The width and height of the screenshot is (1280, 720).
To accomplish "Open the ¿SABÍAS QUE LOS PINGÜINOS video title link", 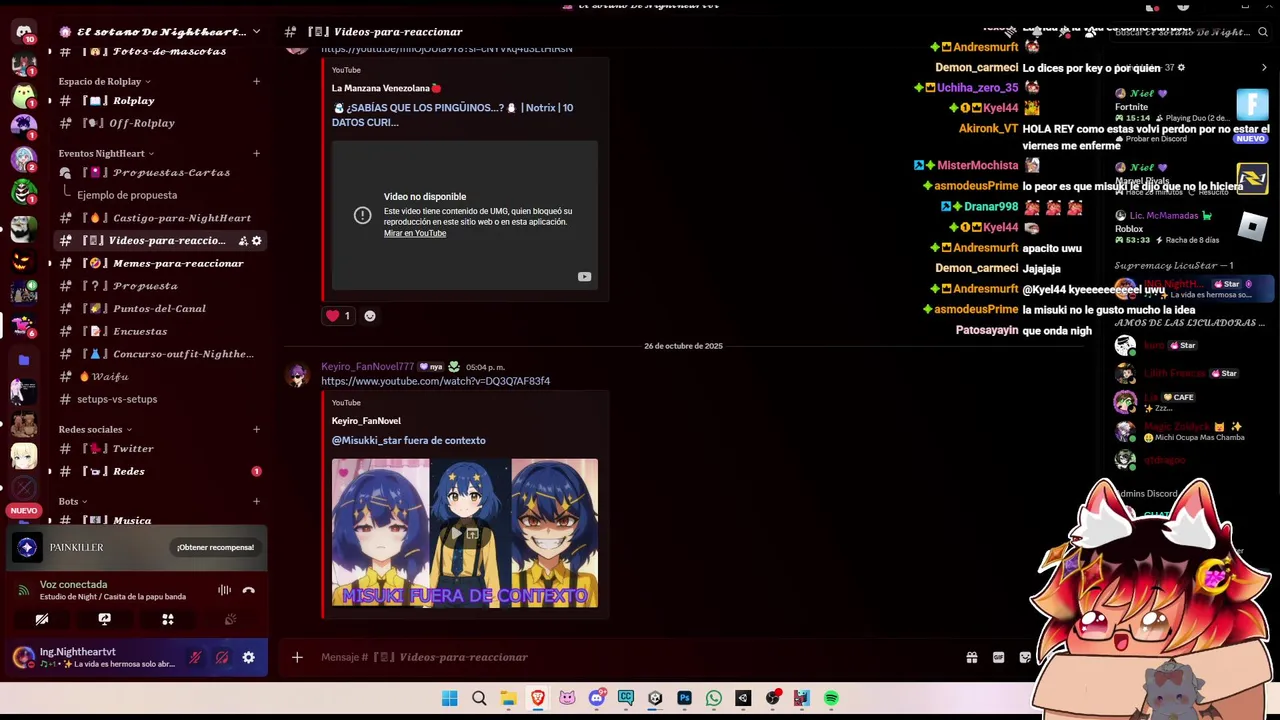I will pos(452,114).
